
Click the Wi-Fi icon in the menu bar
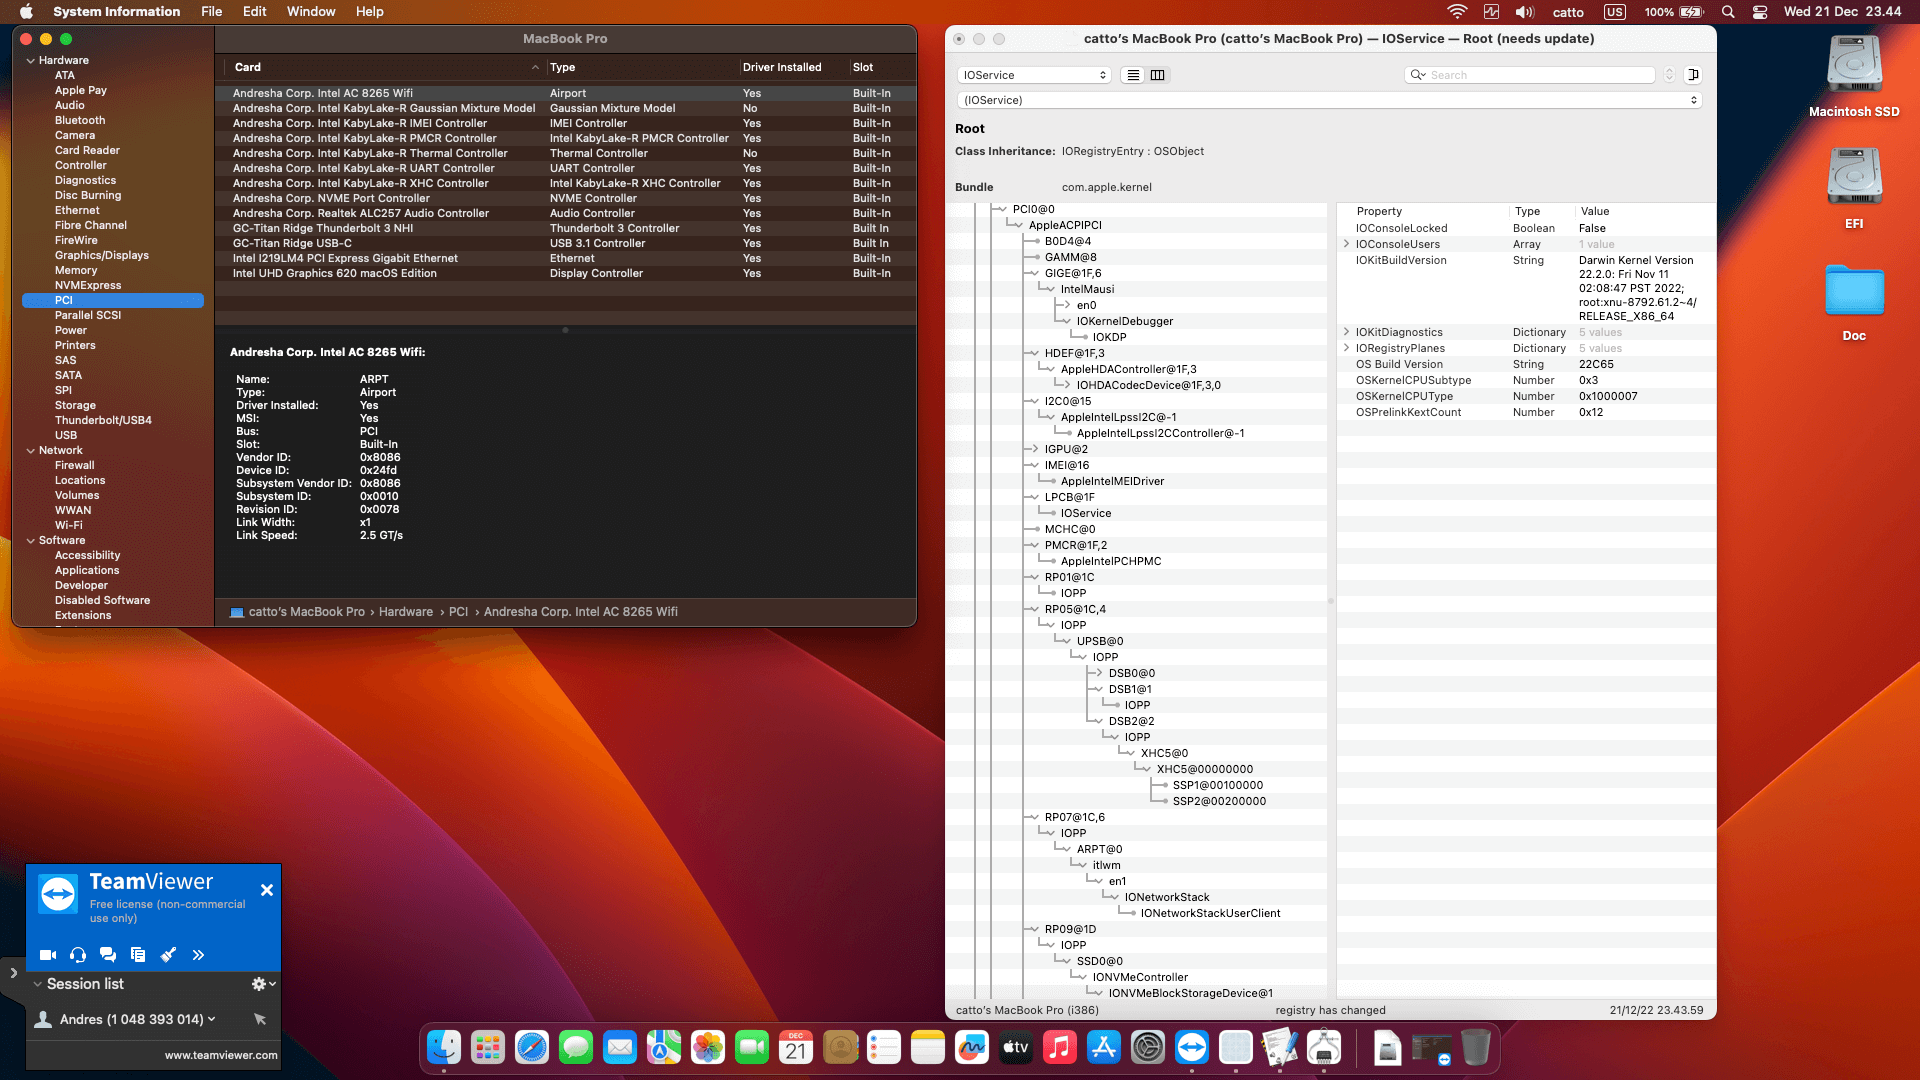(x=1458, y=12)
